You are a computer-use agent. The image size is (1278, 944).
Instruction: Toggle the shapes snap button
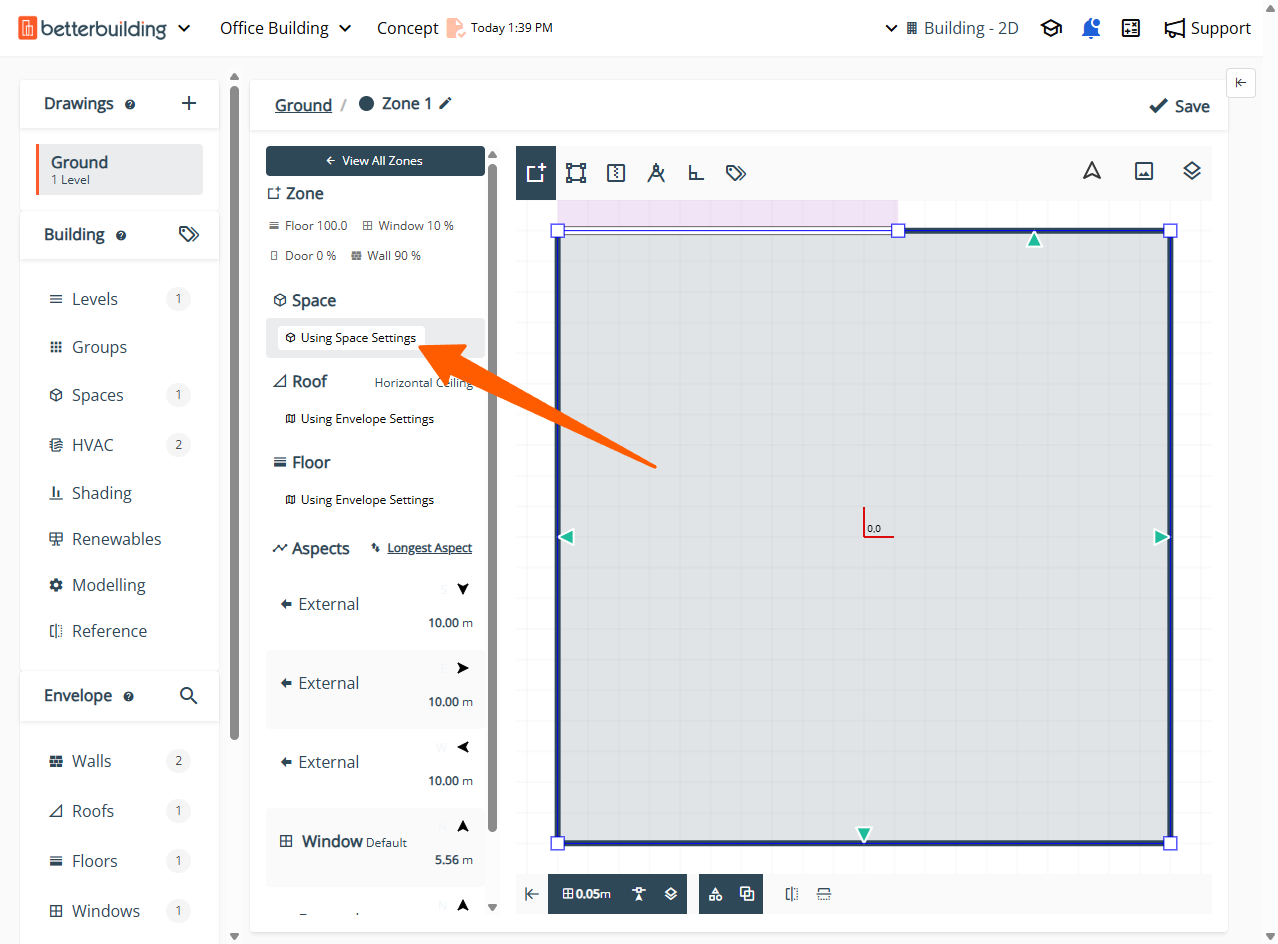pos(715,894)
